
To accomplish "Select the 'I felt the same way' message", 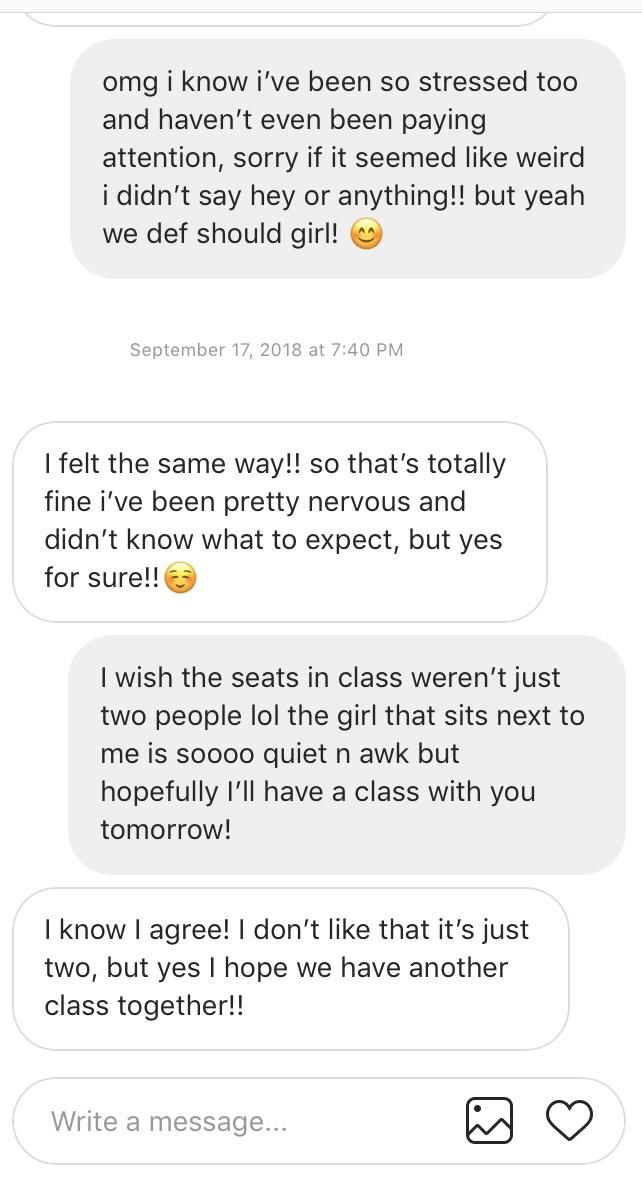I will point(280,521).
